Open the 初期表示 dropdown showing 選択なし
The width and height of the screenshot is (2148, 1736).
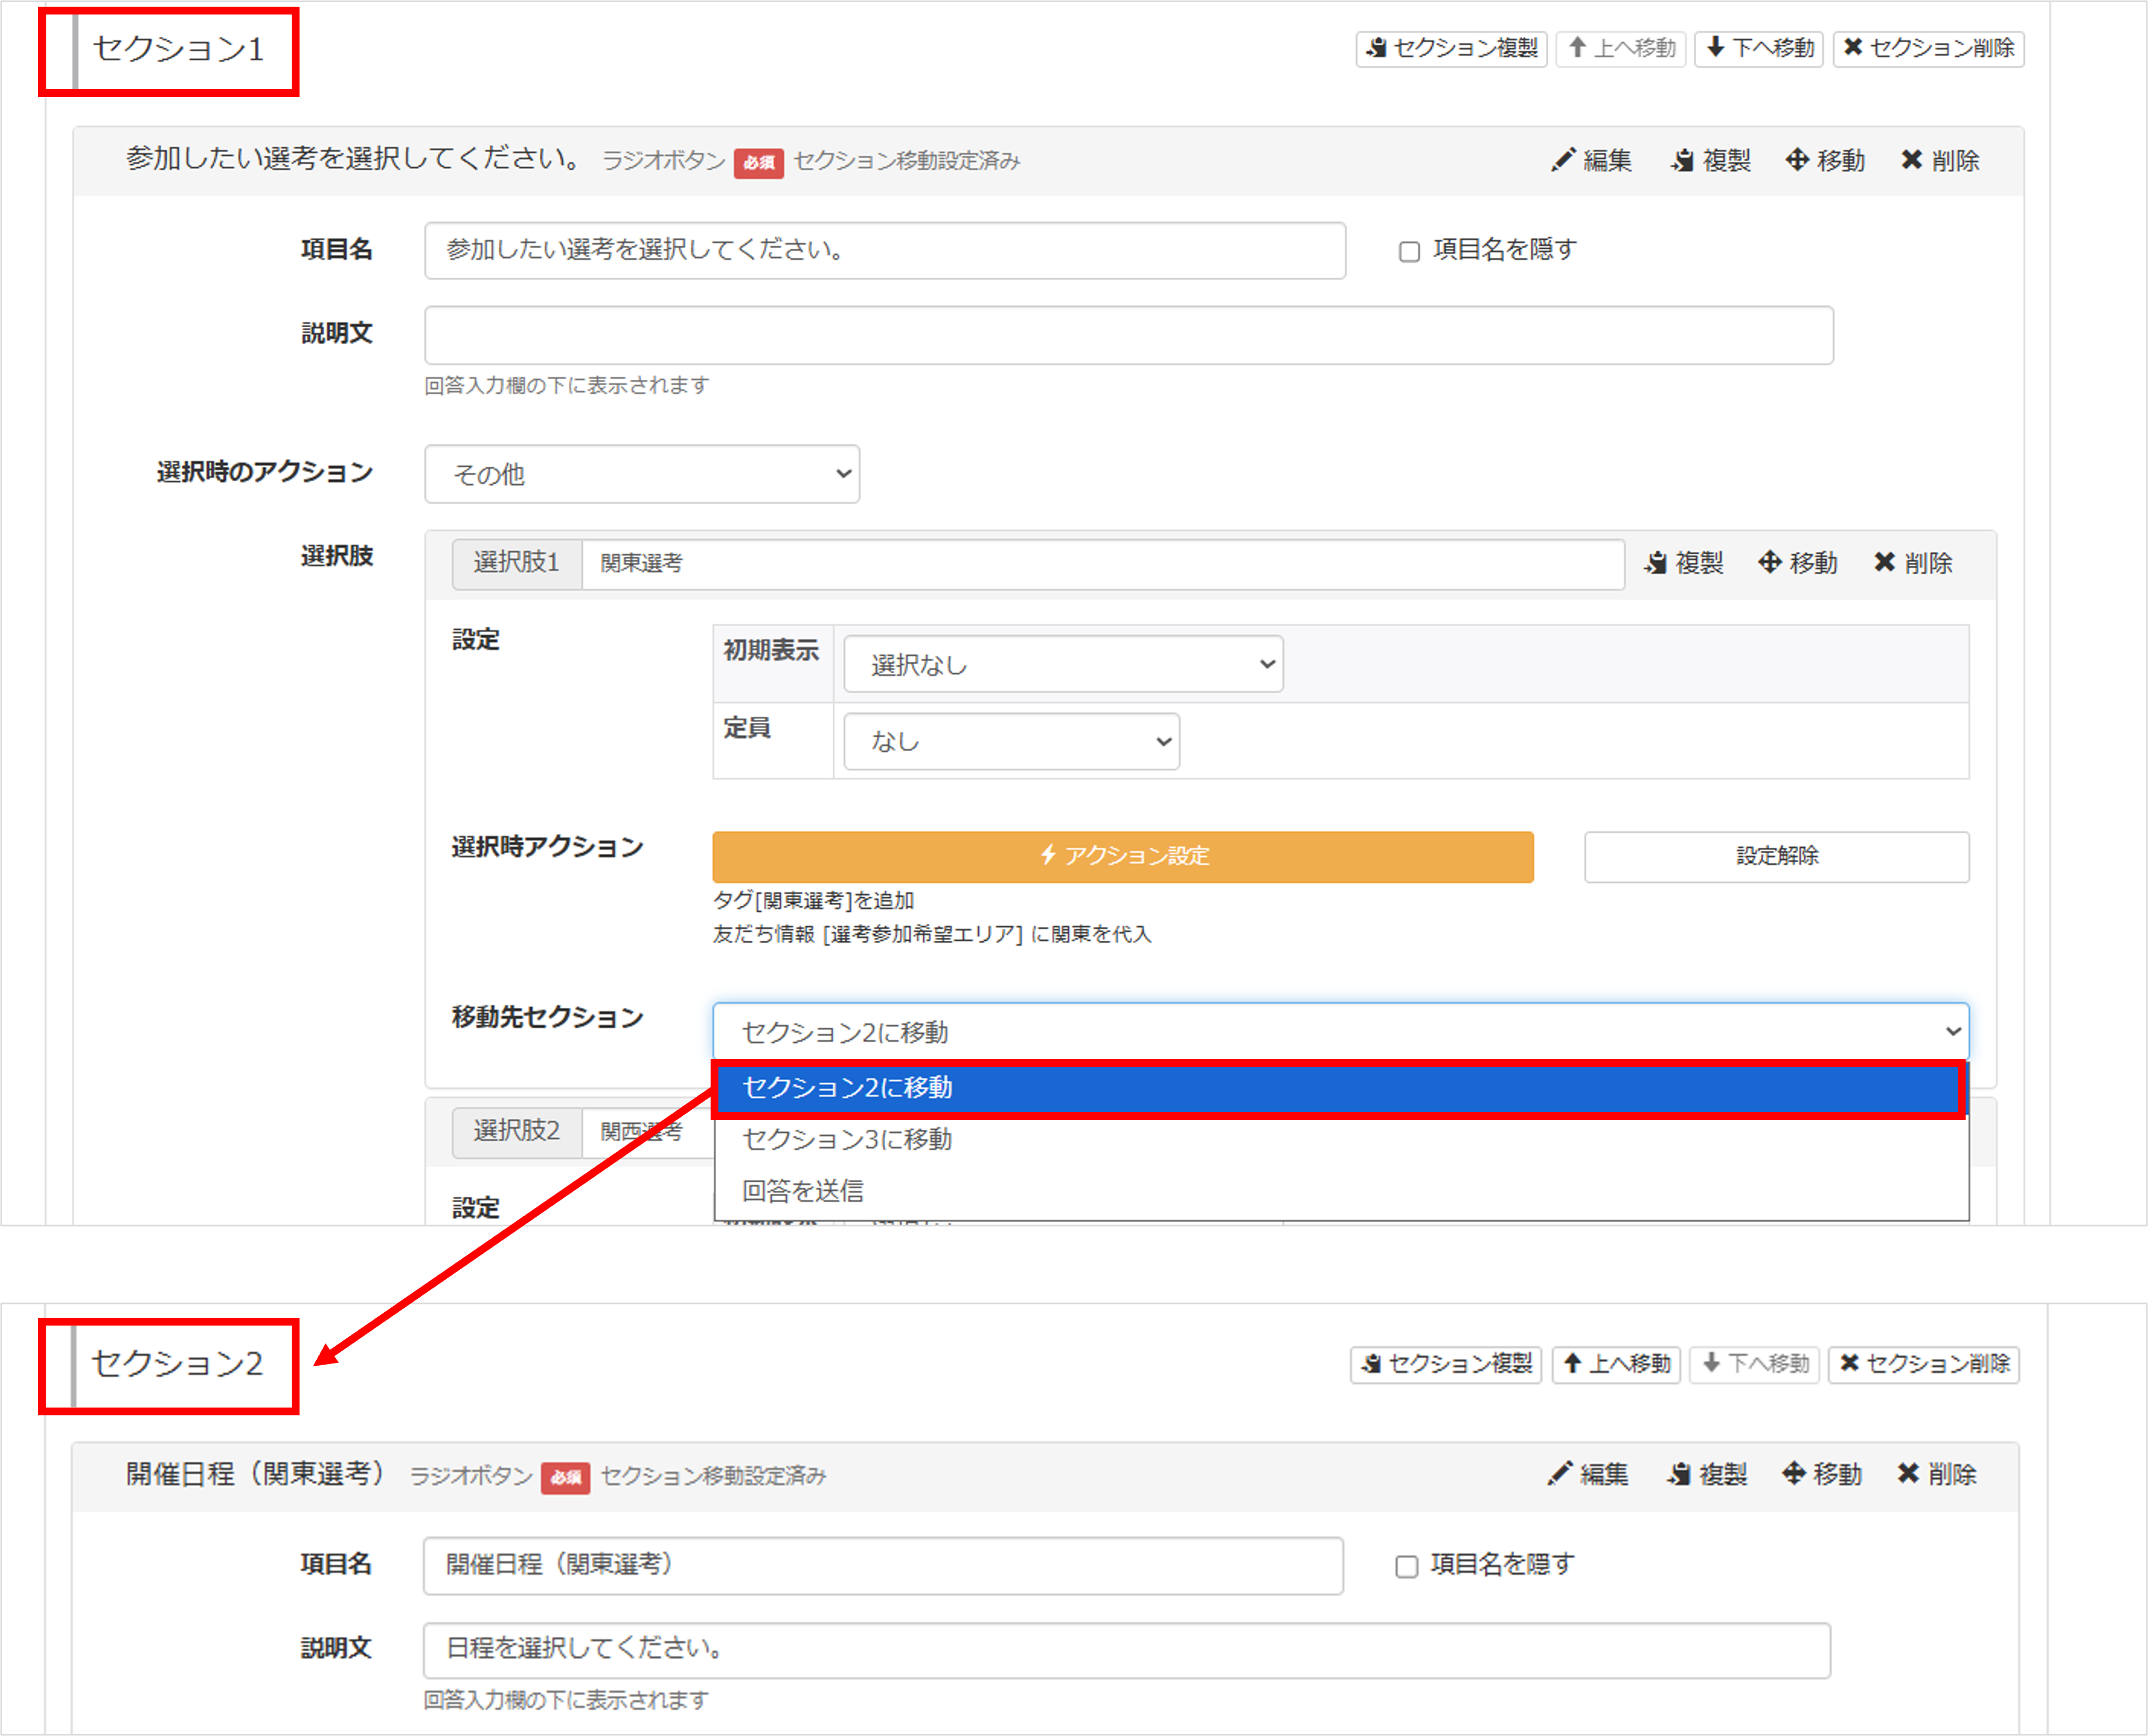1063,663
